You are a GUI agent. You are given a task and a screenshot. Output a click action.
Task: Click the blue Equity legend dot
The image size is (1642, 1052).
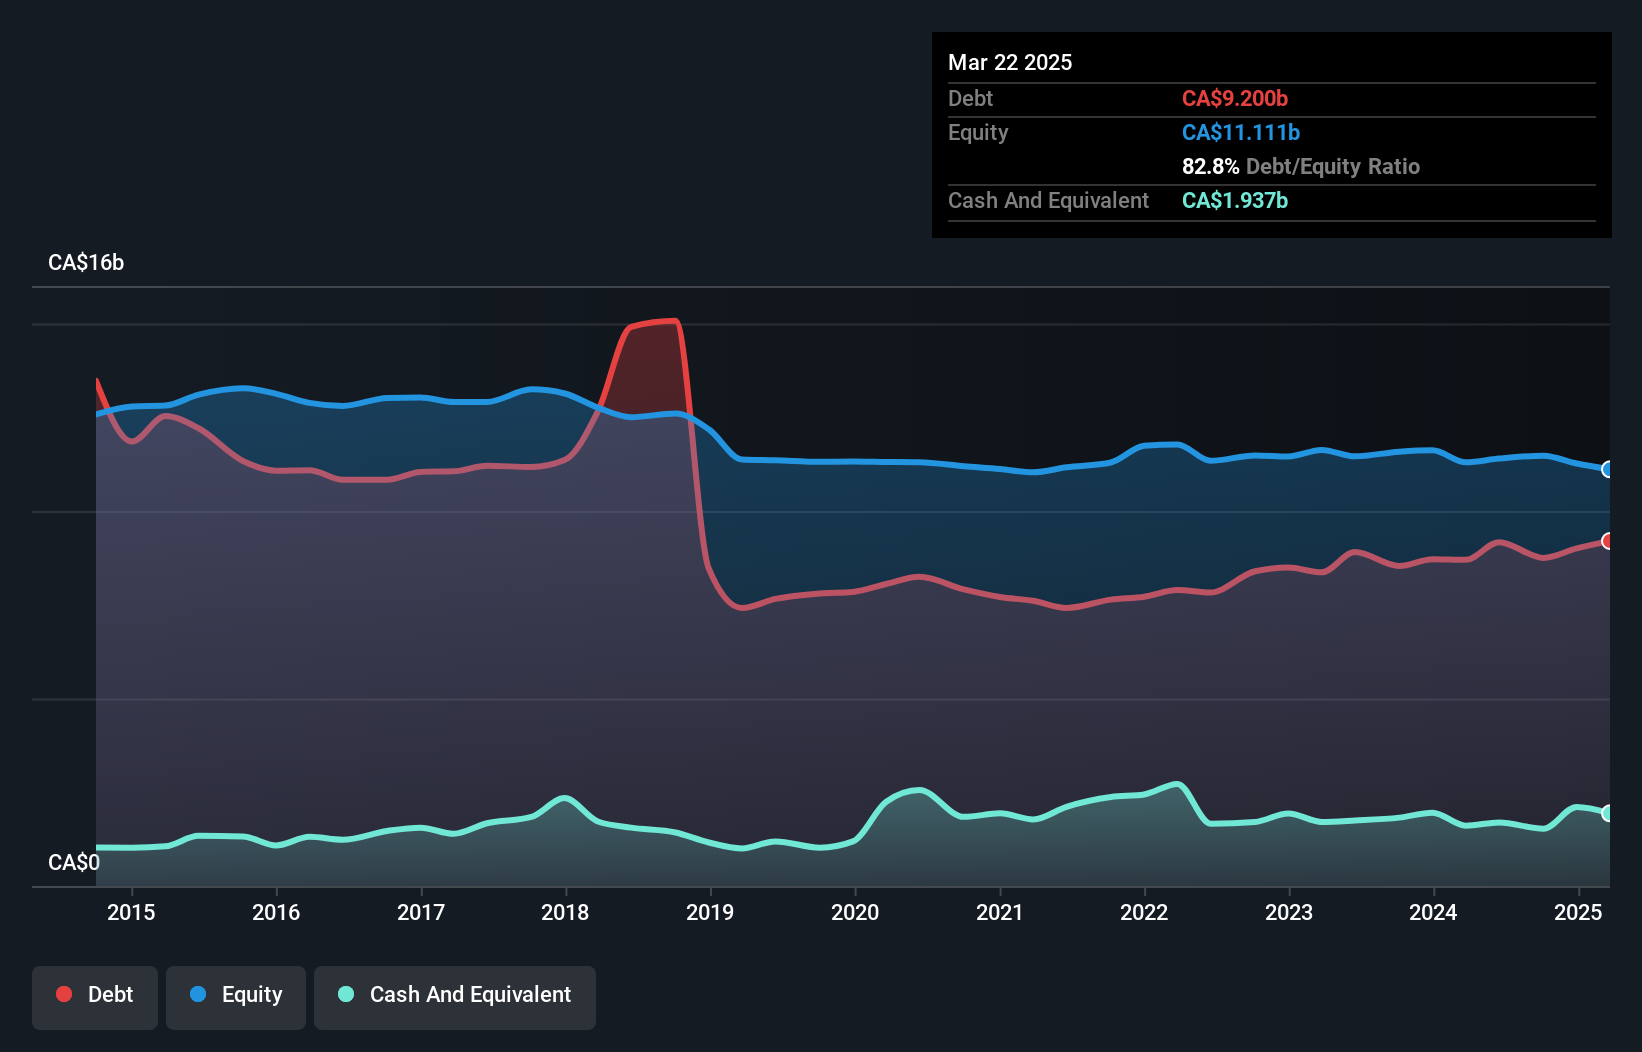click(x=197, y=994)
